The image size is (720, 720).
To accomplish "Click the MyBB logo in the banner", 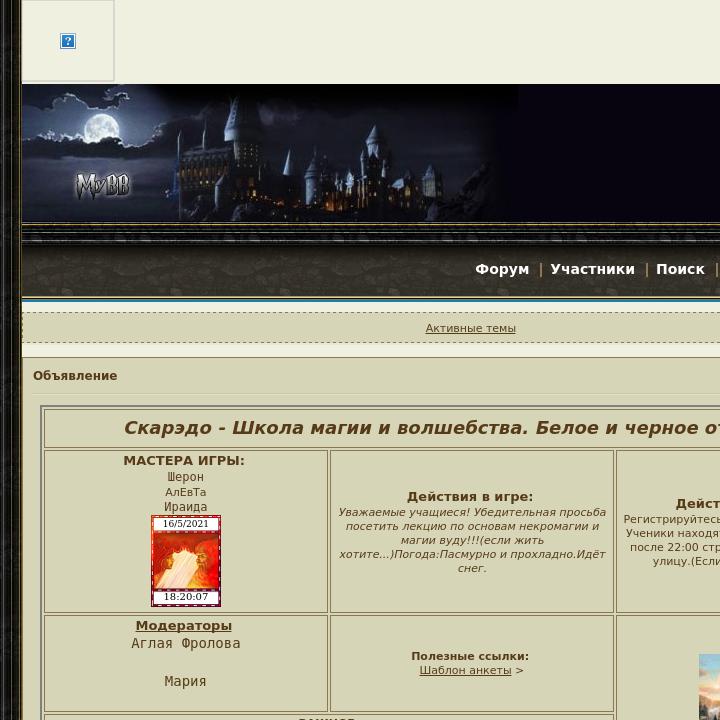I will coord(102,186).
